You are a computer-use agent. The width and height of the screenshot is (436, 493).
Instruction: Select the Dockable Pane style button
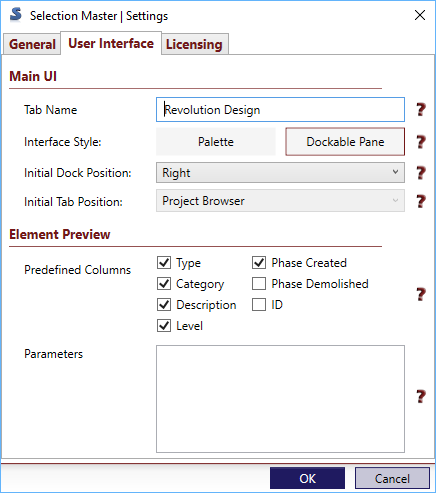(x=345, y=142)
